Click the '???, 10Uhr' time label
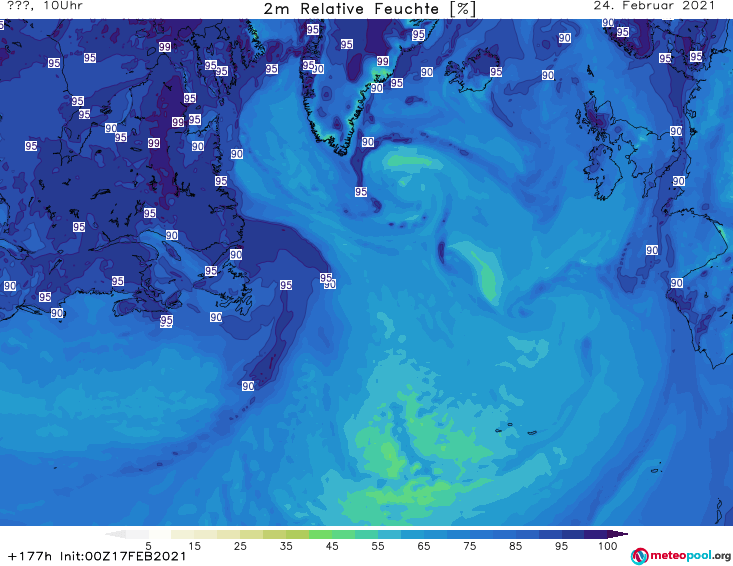 pyautogui.click(x=45, y=6)
